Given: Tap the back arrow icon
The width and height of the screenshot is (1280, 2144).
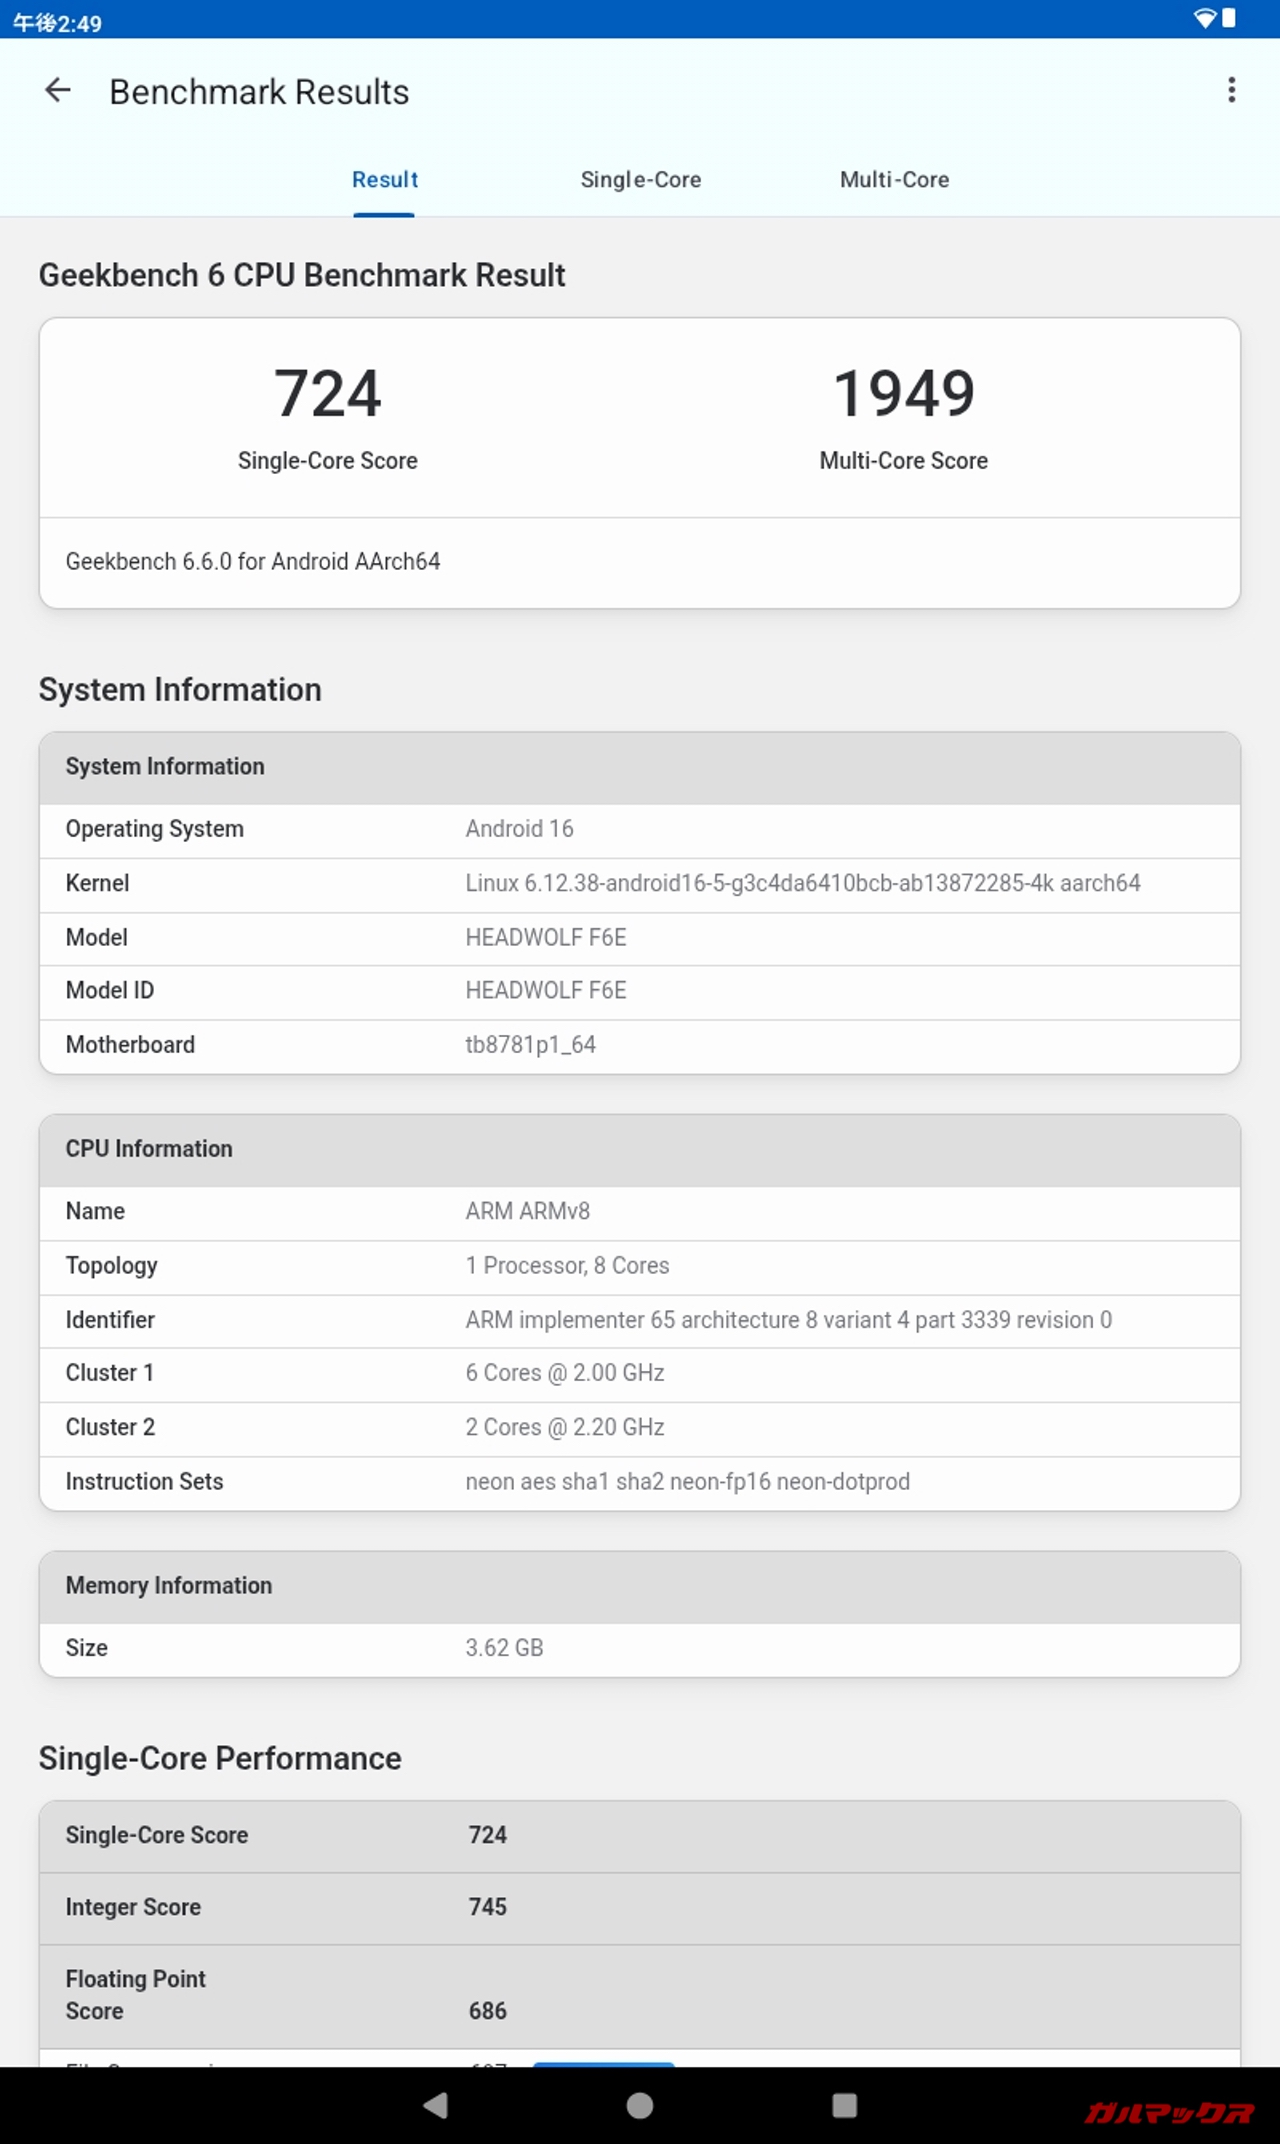Looking at the screenshot, I should (58, 91).
